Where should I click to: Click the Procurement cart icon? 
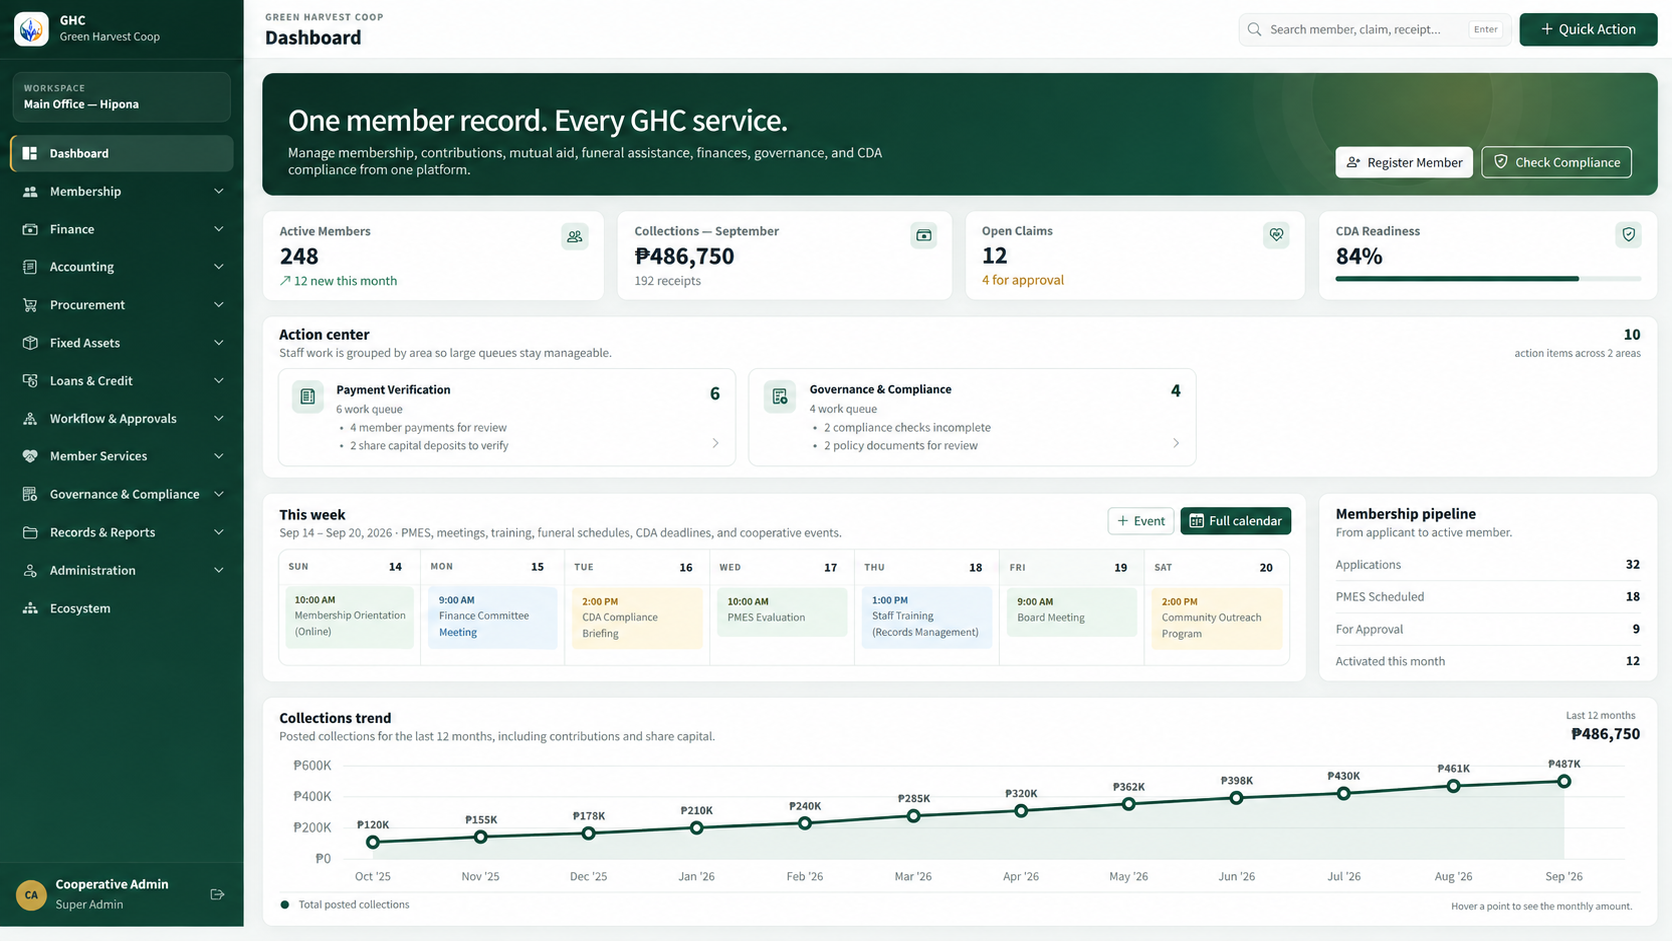point(30,305)
